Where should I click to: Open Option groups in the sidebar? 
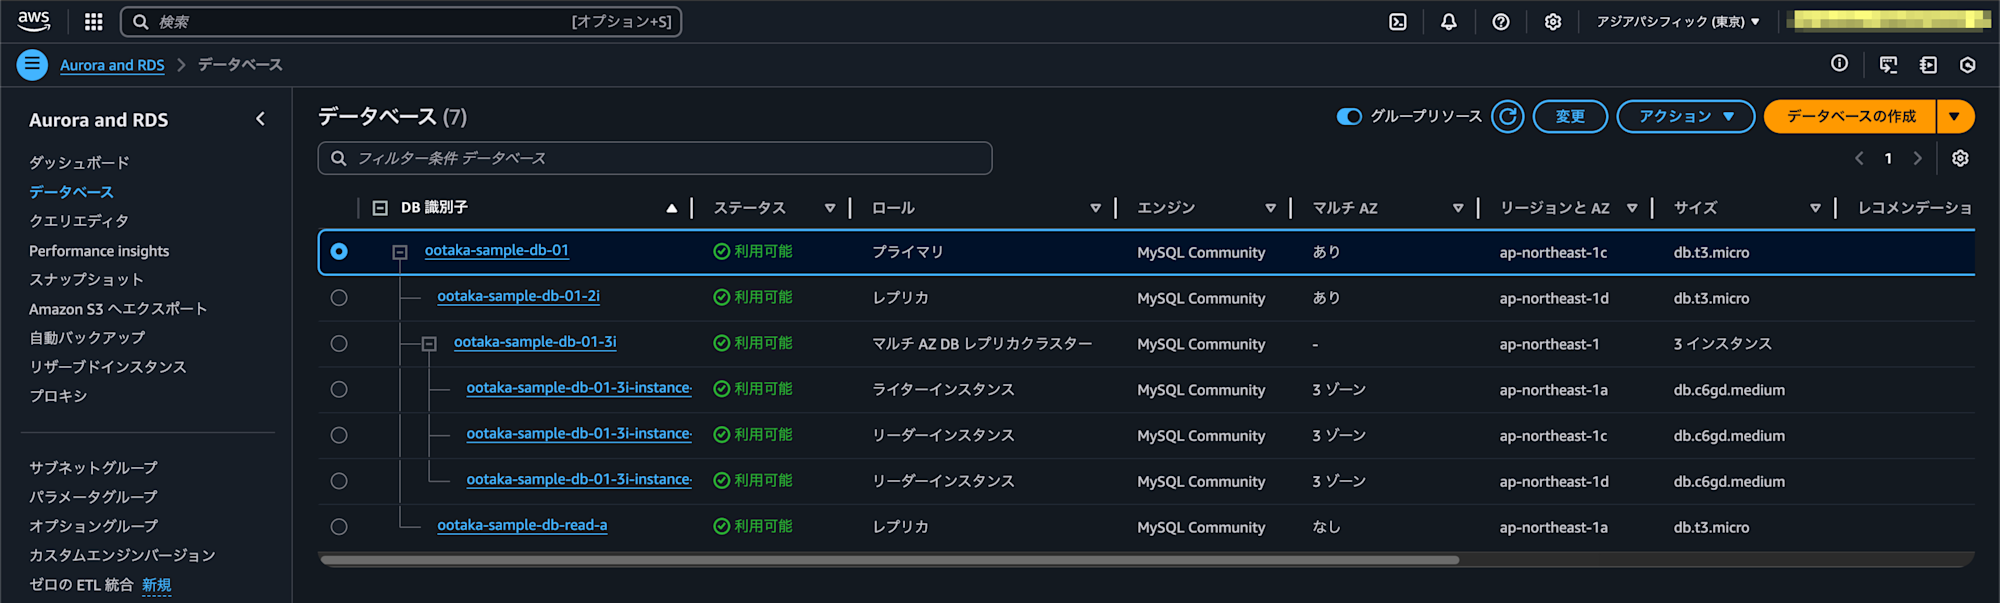tap(93, 525)
